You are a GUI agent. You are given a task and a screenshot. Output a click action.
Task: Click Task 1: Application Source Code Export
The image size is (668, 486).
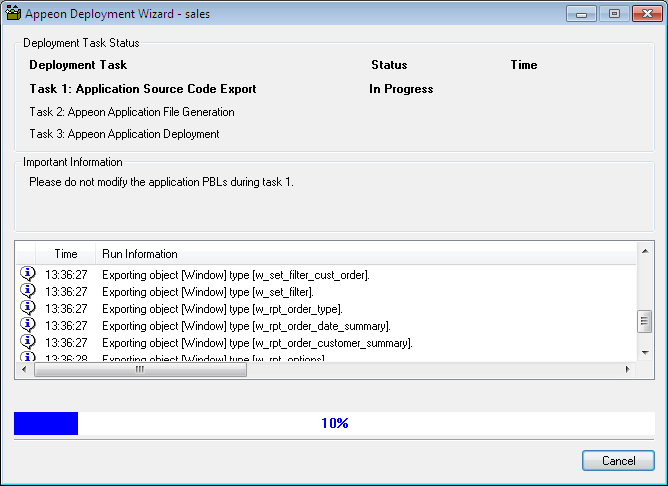(143, 89)
